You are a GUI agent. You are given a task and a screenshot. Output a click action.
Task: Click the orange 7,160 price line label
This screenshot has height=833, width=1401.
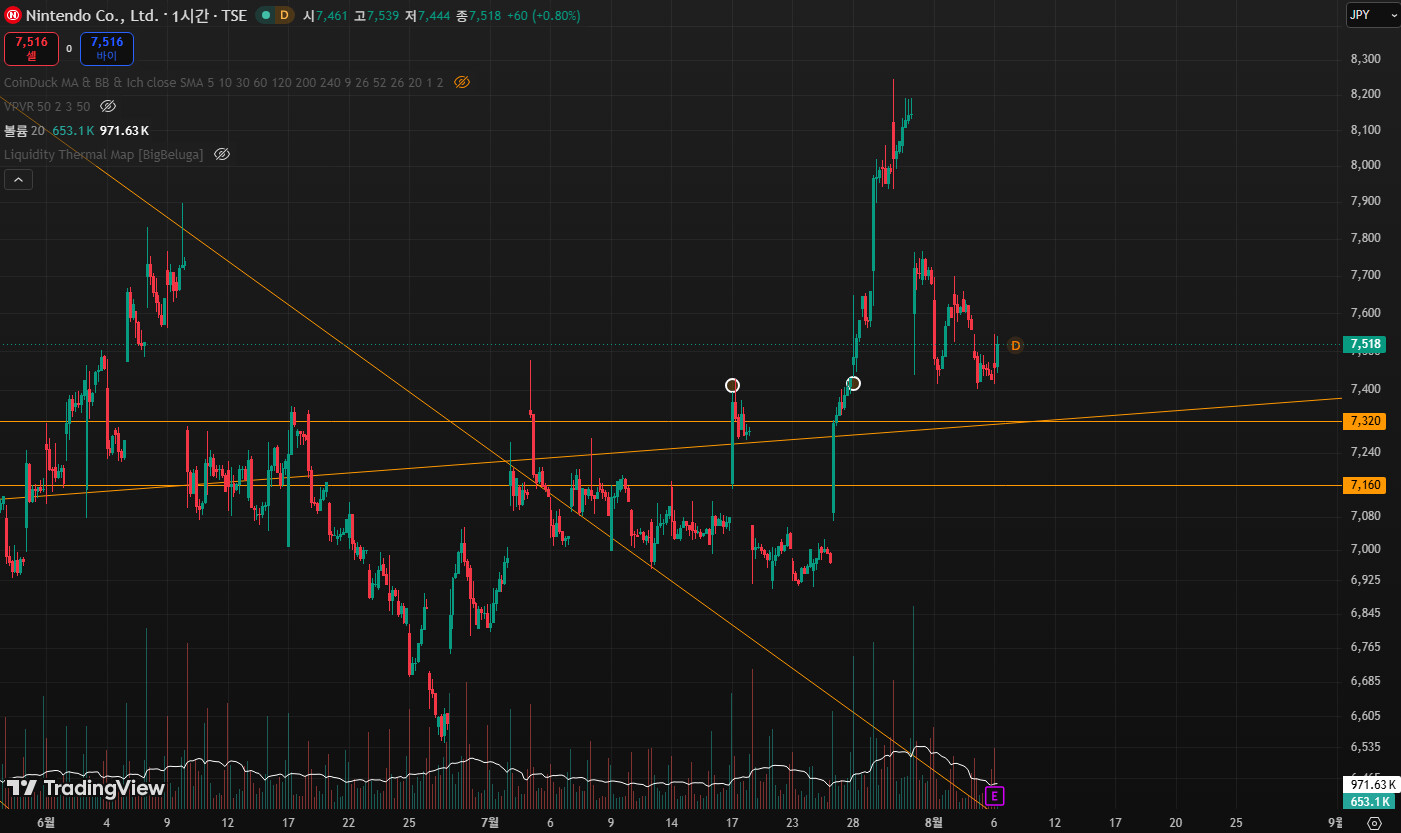point(1366,485)
